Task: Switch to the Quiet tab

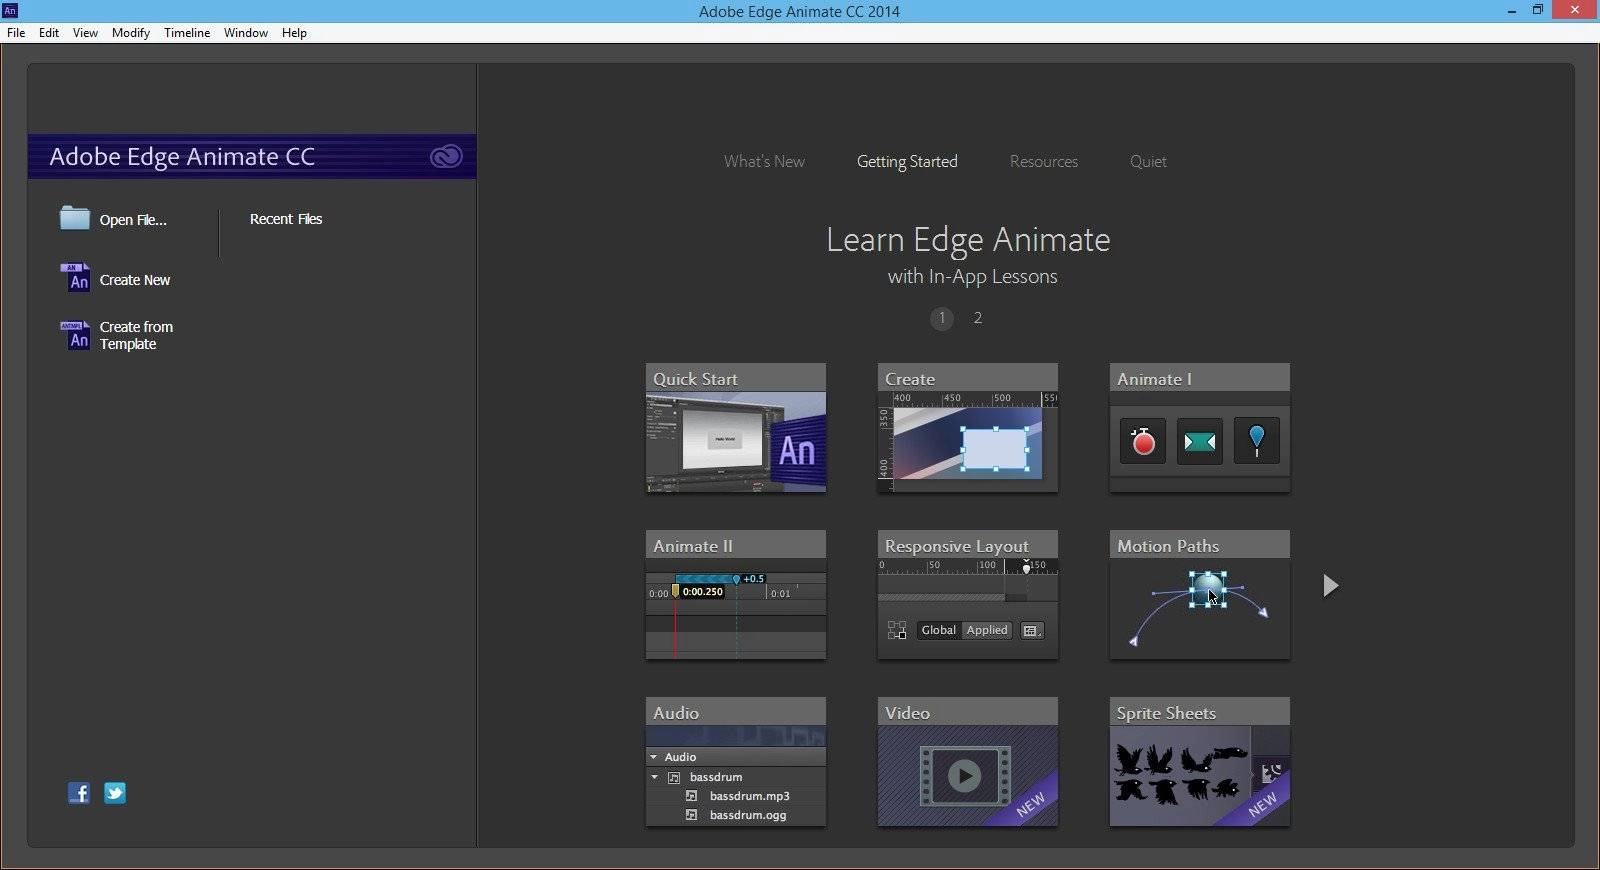Action: (1148, 162)
